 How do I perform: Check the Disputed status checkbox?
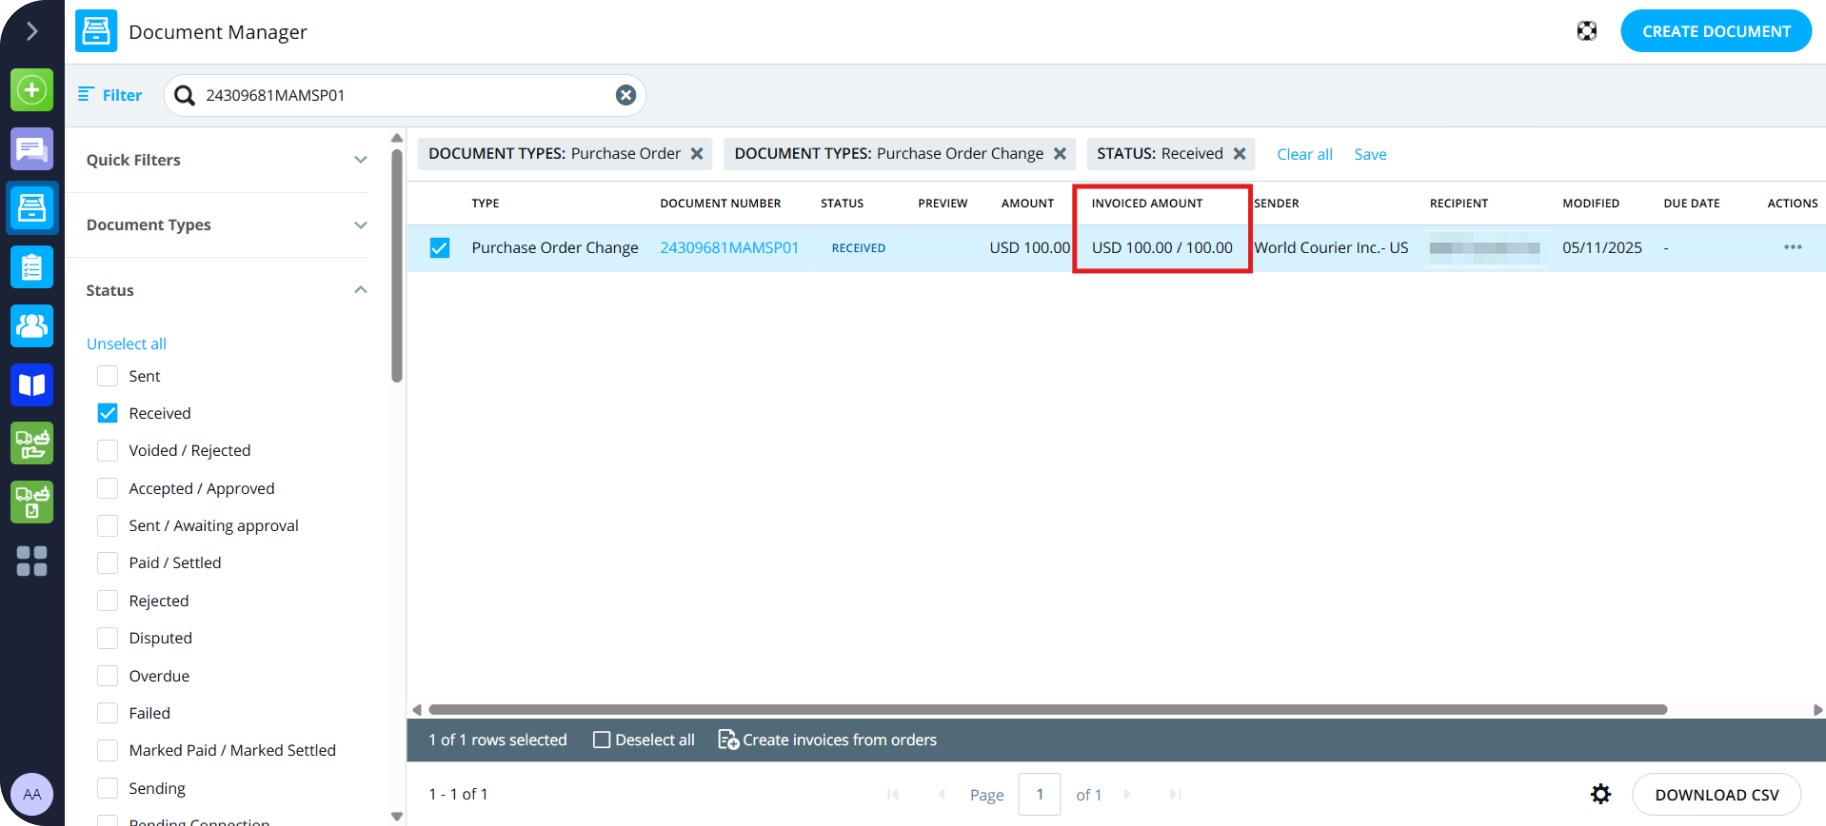108,638
